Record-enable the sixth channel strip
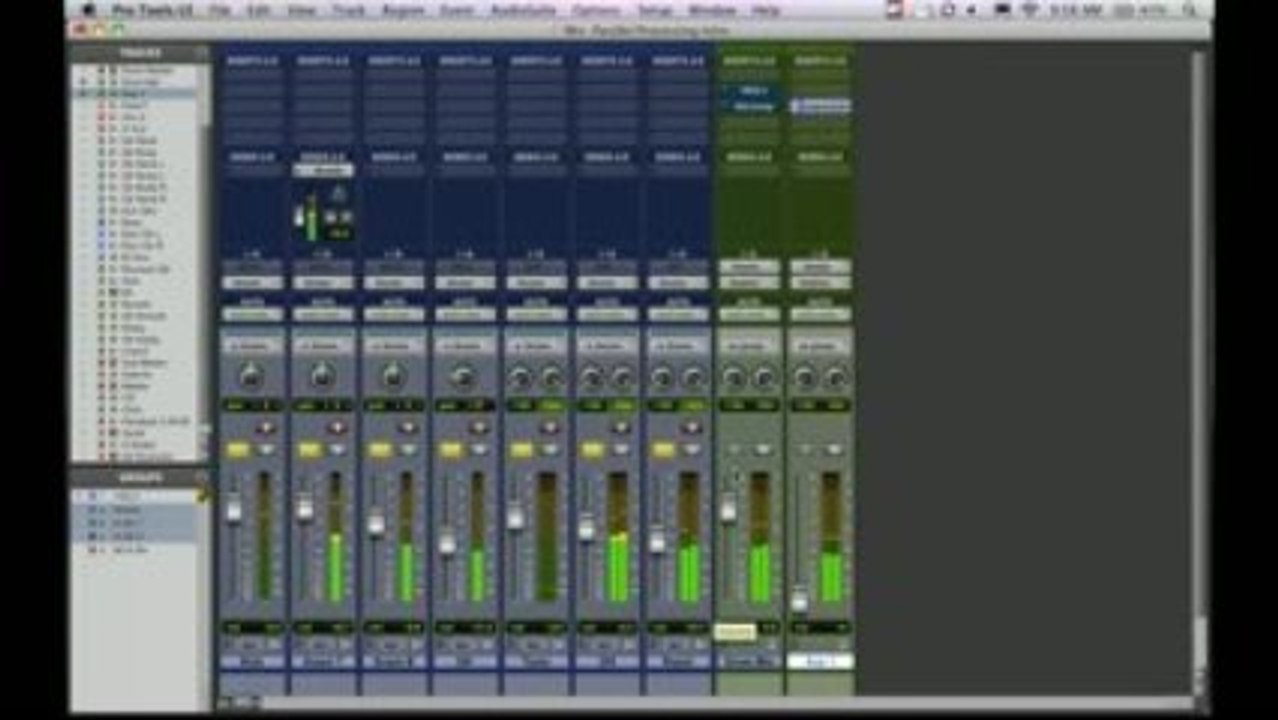This screenshot has width=1278, height=720. tap(621, 428)
